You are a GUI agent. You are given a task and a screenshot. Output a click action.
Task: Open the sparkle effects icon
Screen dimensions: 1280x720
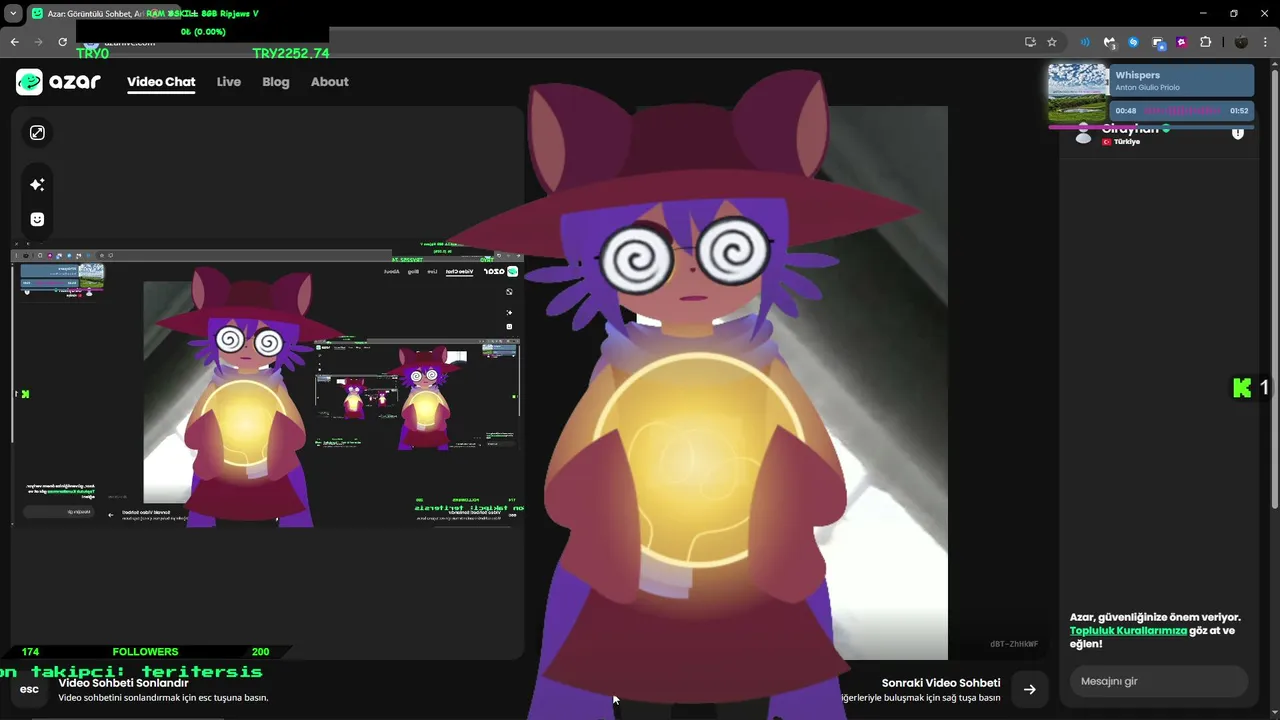(x=37, y=185)
